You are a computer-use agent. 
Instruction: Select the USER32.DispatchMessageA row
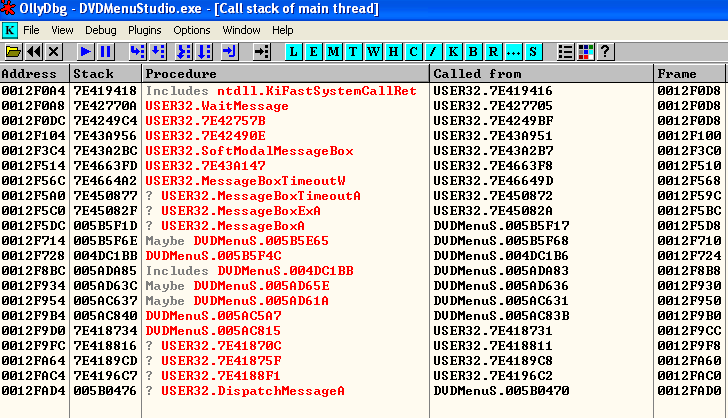click(253, 391)
